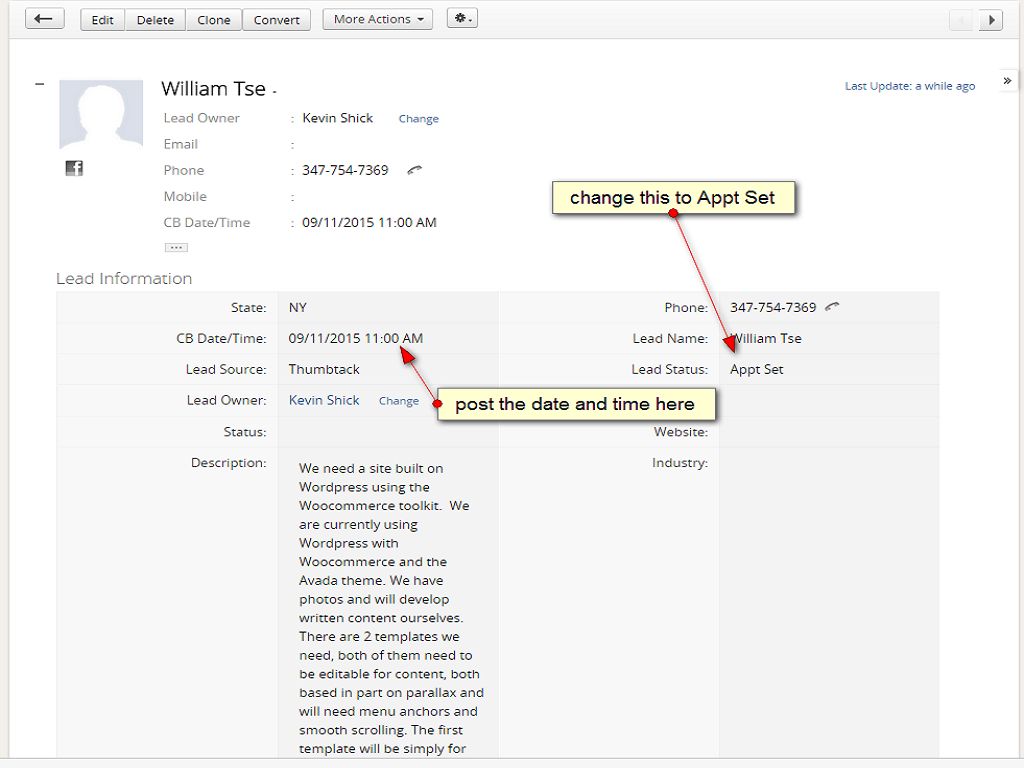Clone this lead record
This screenshot has height=768, width=1024.
point(214,20)
